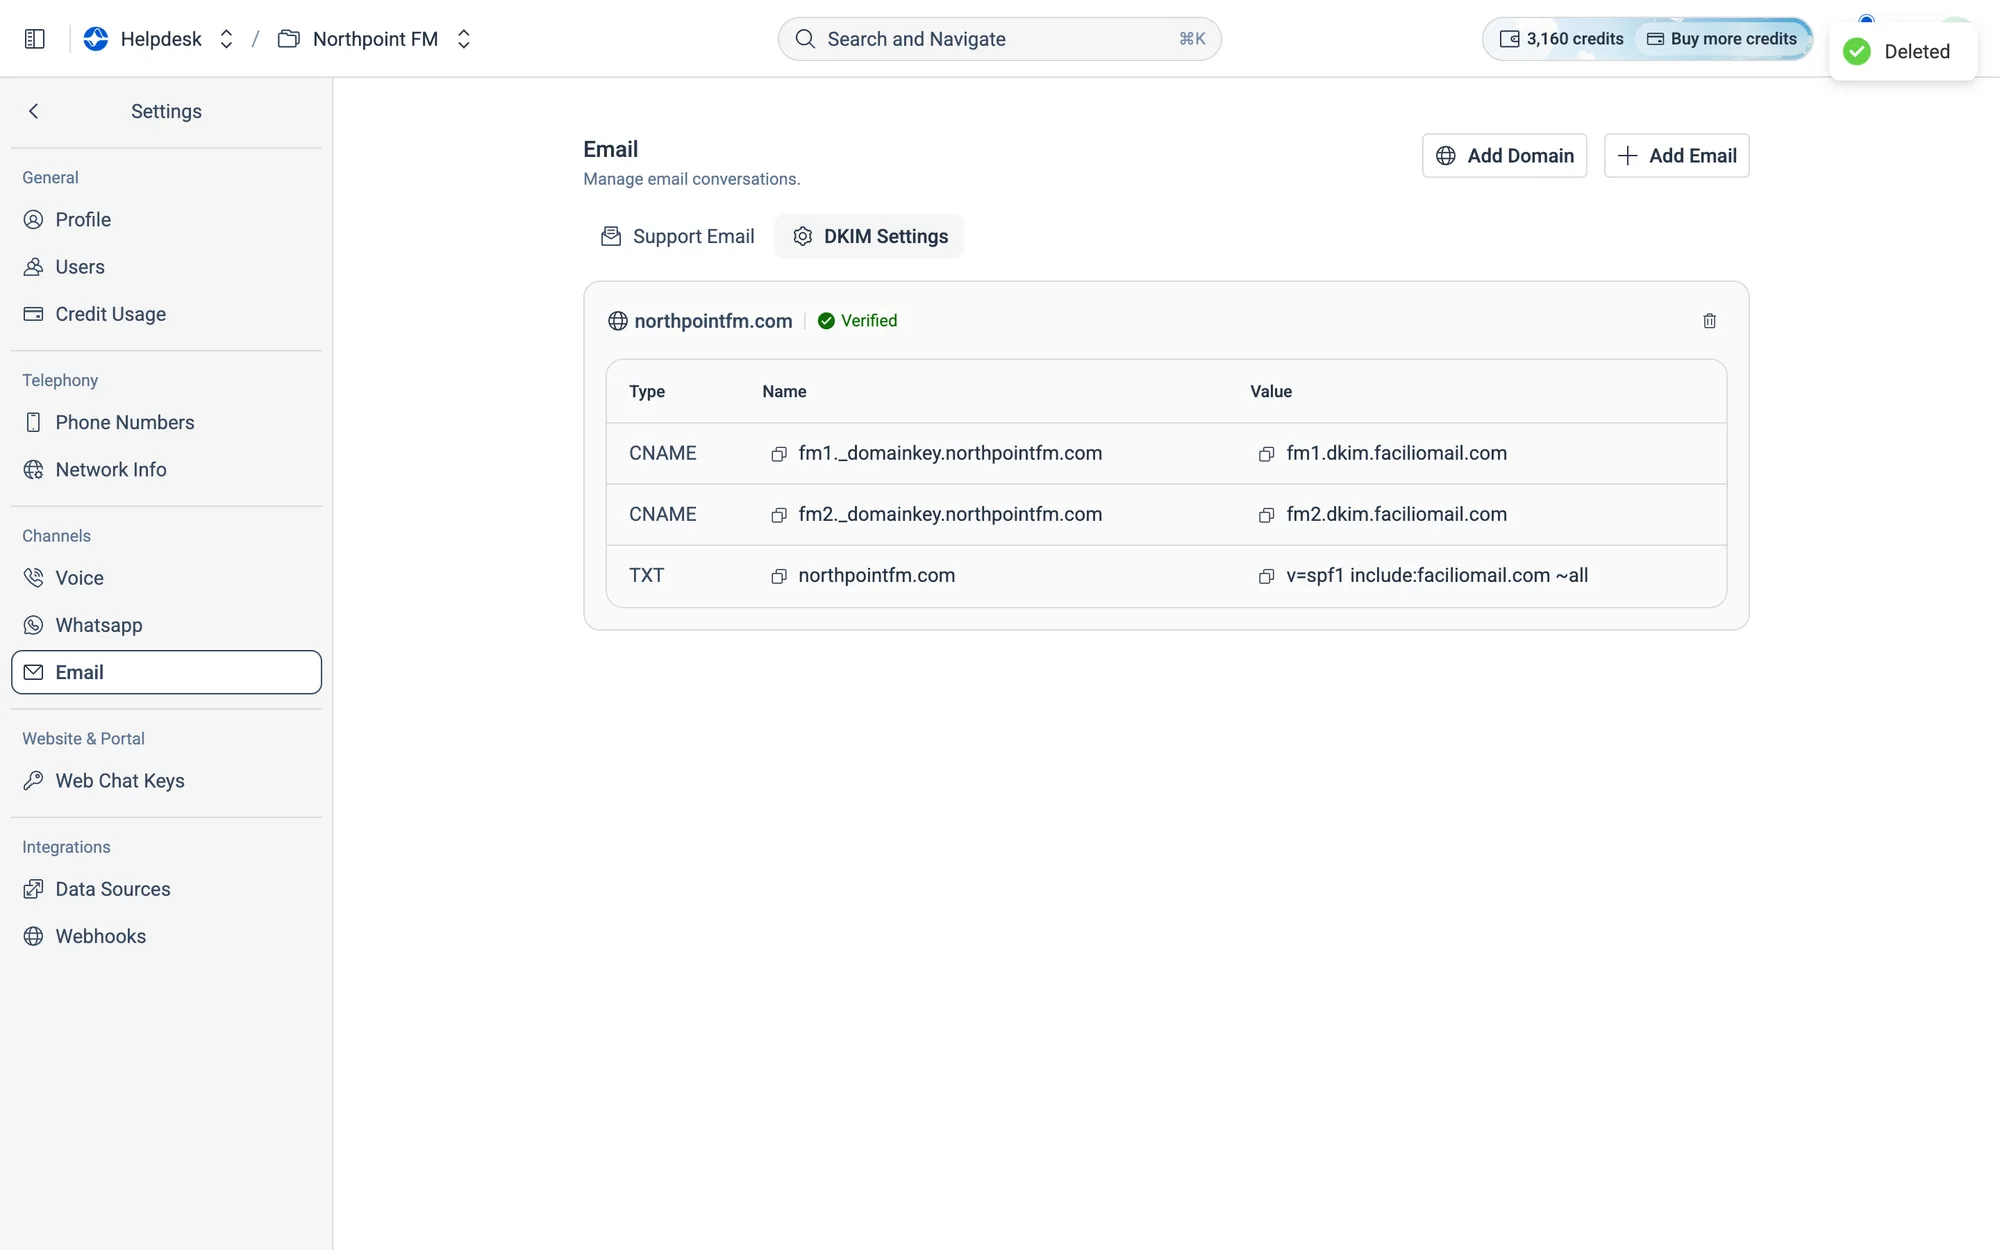Click the Add Email button

click(1676, 156)
